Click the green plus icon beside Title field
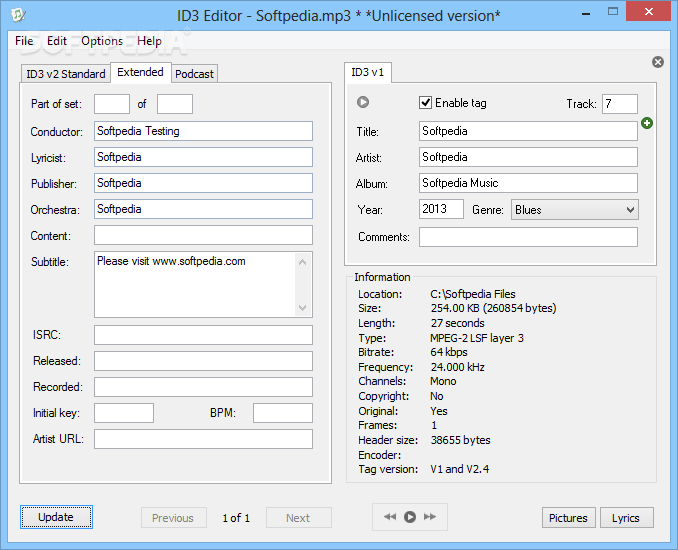 [x=647, y=123]
